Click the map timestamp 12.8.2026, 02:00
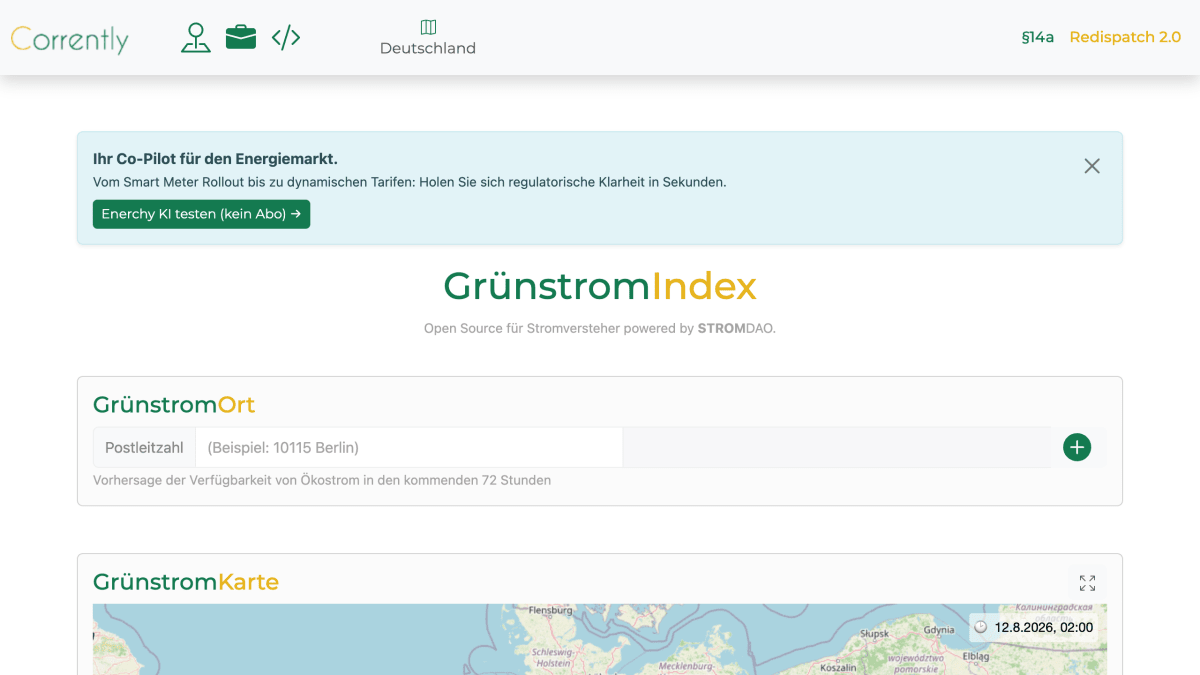The height and width of the screenshot is (675, 1200). tap(1044, 628)
